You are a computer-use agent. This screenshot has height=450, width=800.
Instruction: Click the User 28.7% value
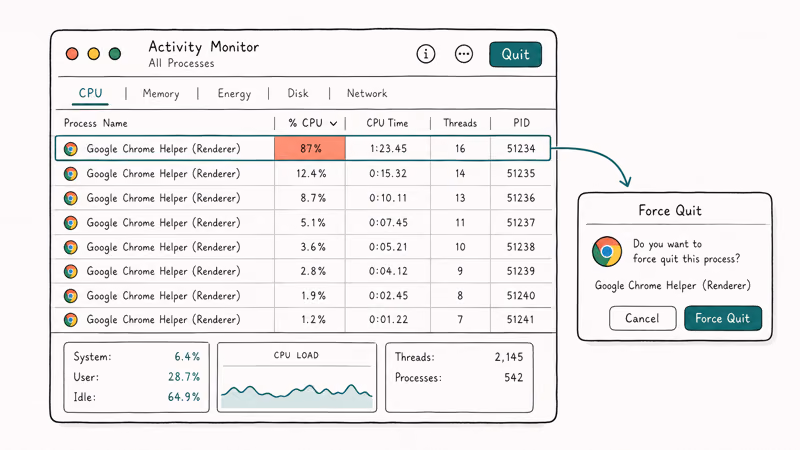[x=184, y=377]
